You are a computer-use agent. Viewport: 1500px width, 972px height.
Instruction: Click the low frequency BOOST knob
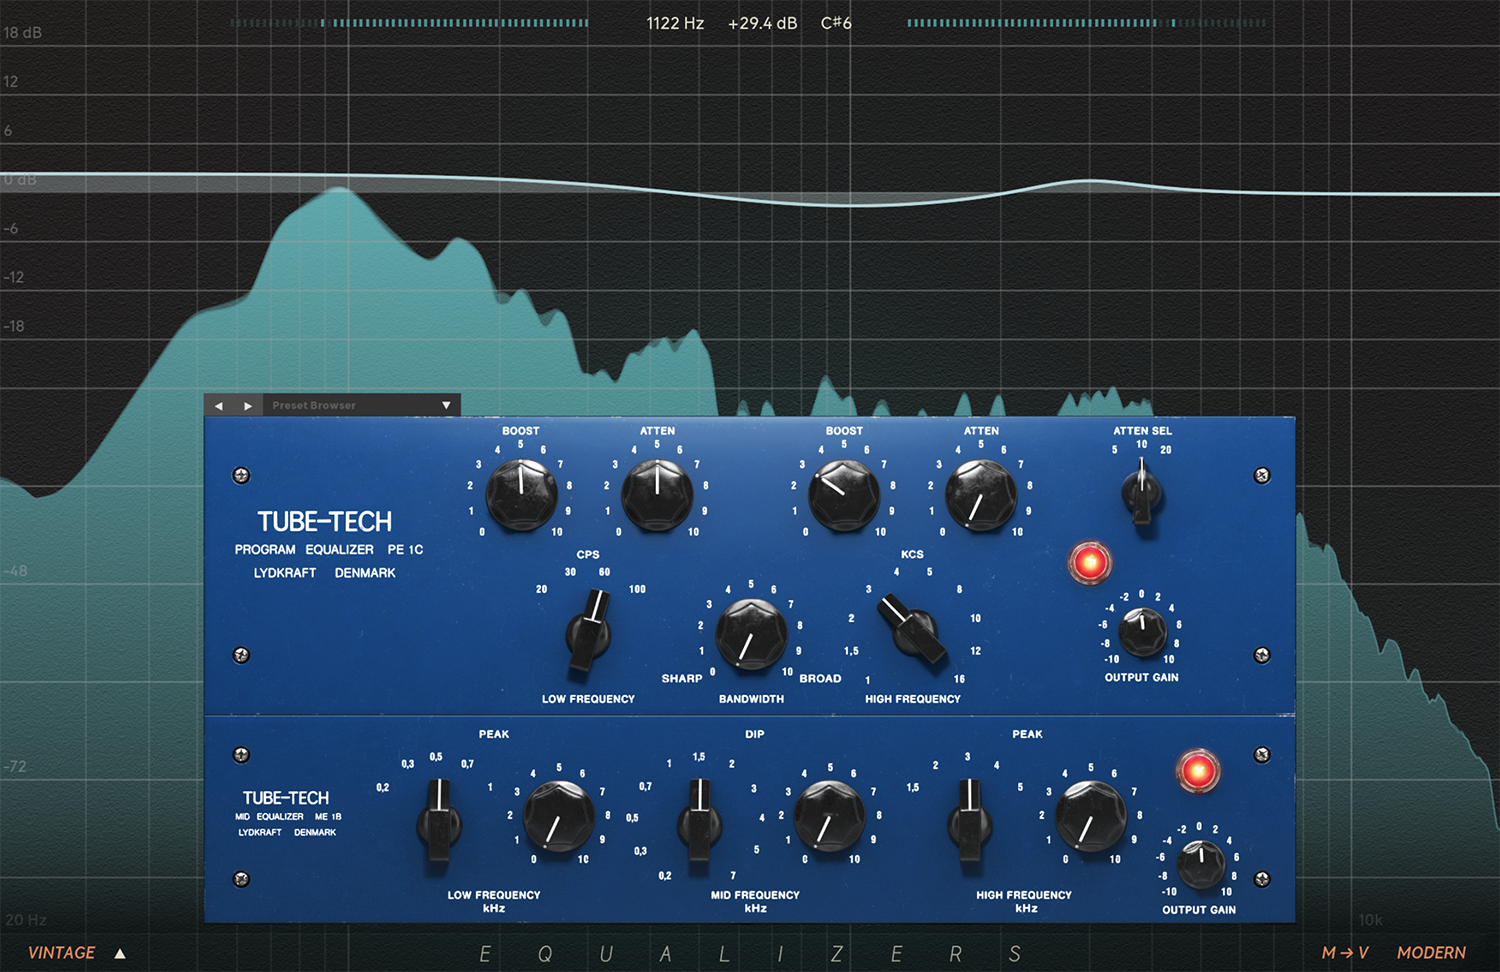coord(521,495)
